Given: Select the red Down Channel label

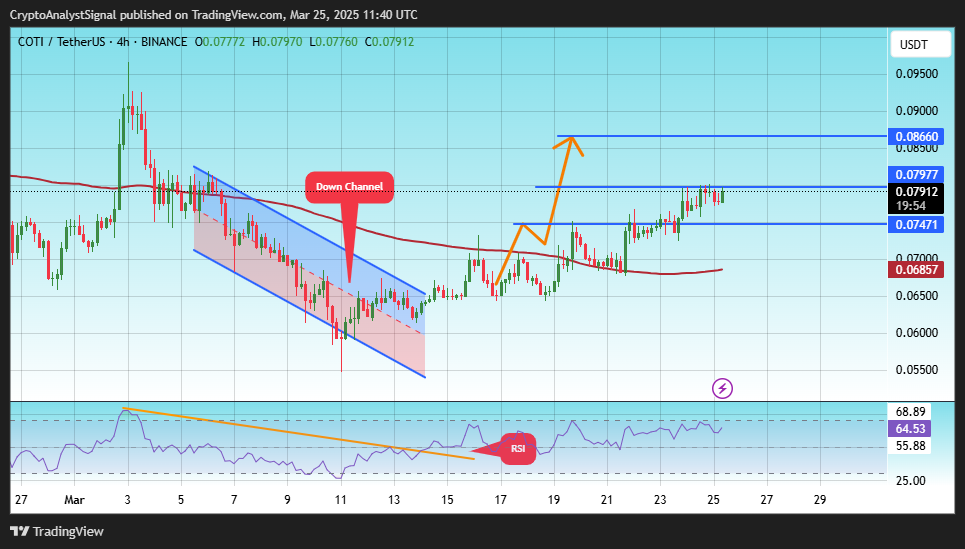Looking at the screenshot, I should click(x=350, y=187).
